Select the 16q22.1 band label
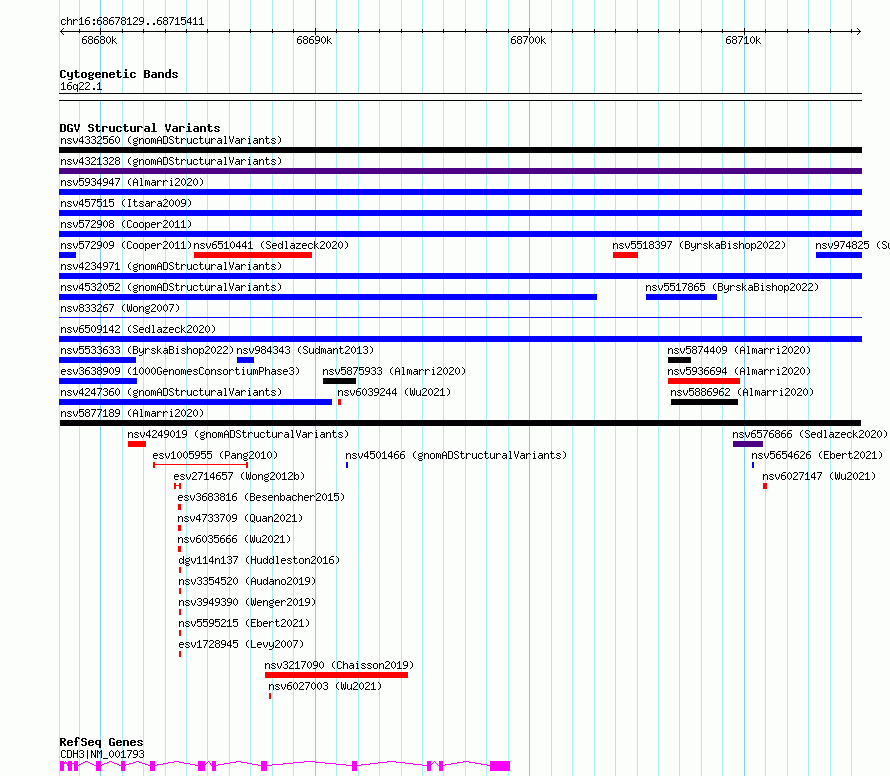Screen dimensions: 890x776 click(x=81, y=86)
